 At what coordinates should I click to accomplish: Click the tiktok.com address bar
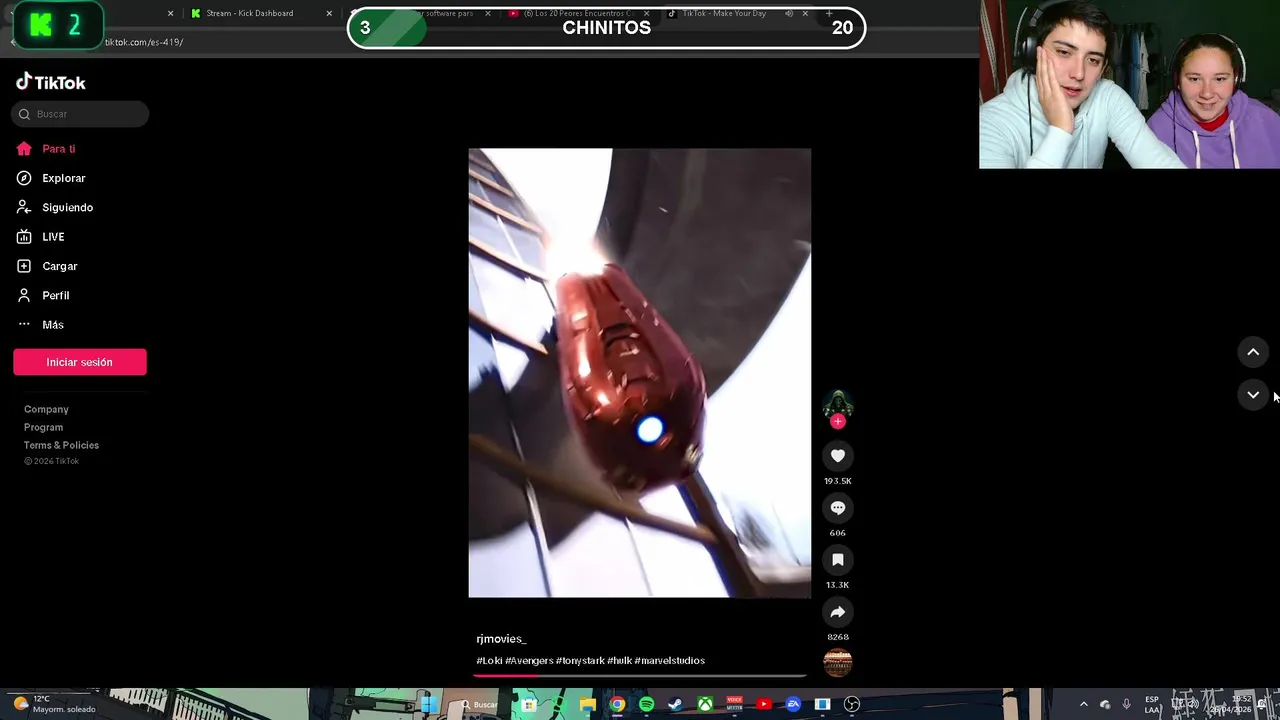[144, 42]
